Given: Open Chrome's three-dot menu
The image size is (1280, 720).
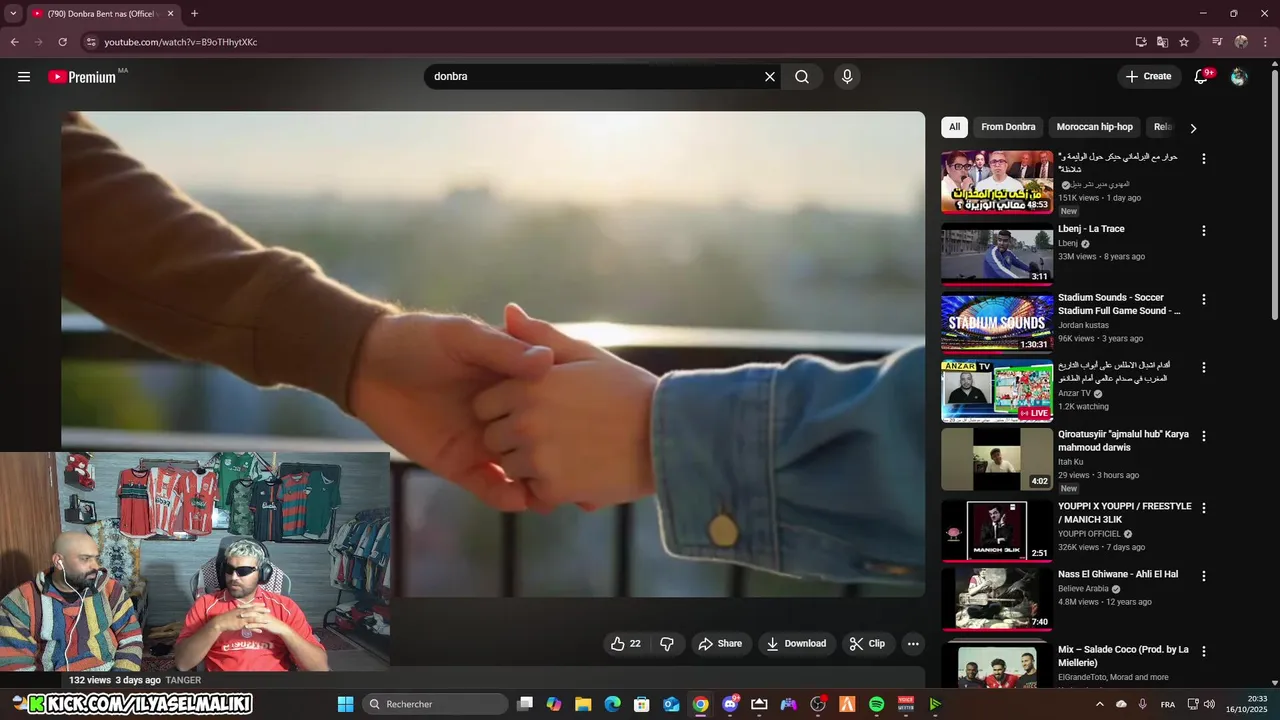Looking at the screenshot, I should (1265, 42).
